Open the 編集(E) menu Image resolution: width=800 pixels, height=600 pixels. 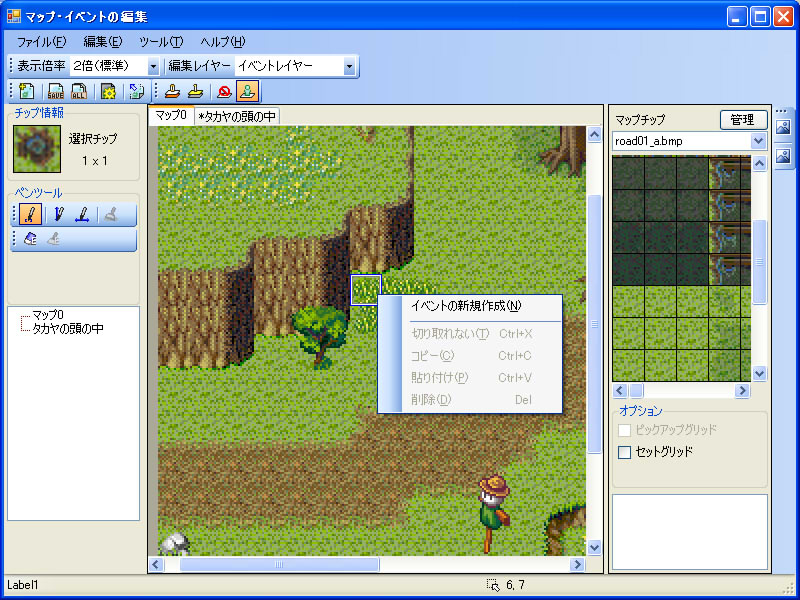(103, 42)
